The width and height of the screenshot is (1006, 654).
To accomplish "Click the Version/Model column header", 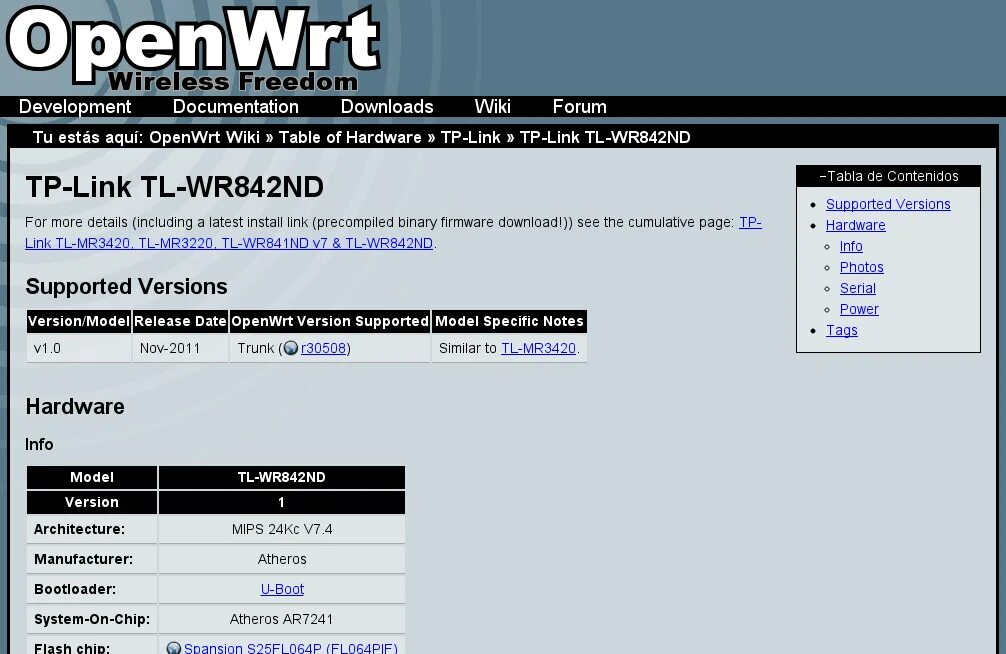I will pyautogui.click(x=79, y=321).
